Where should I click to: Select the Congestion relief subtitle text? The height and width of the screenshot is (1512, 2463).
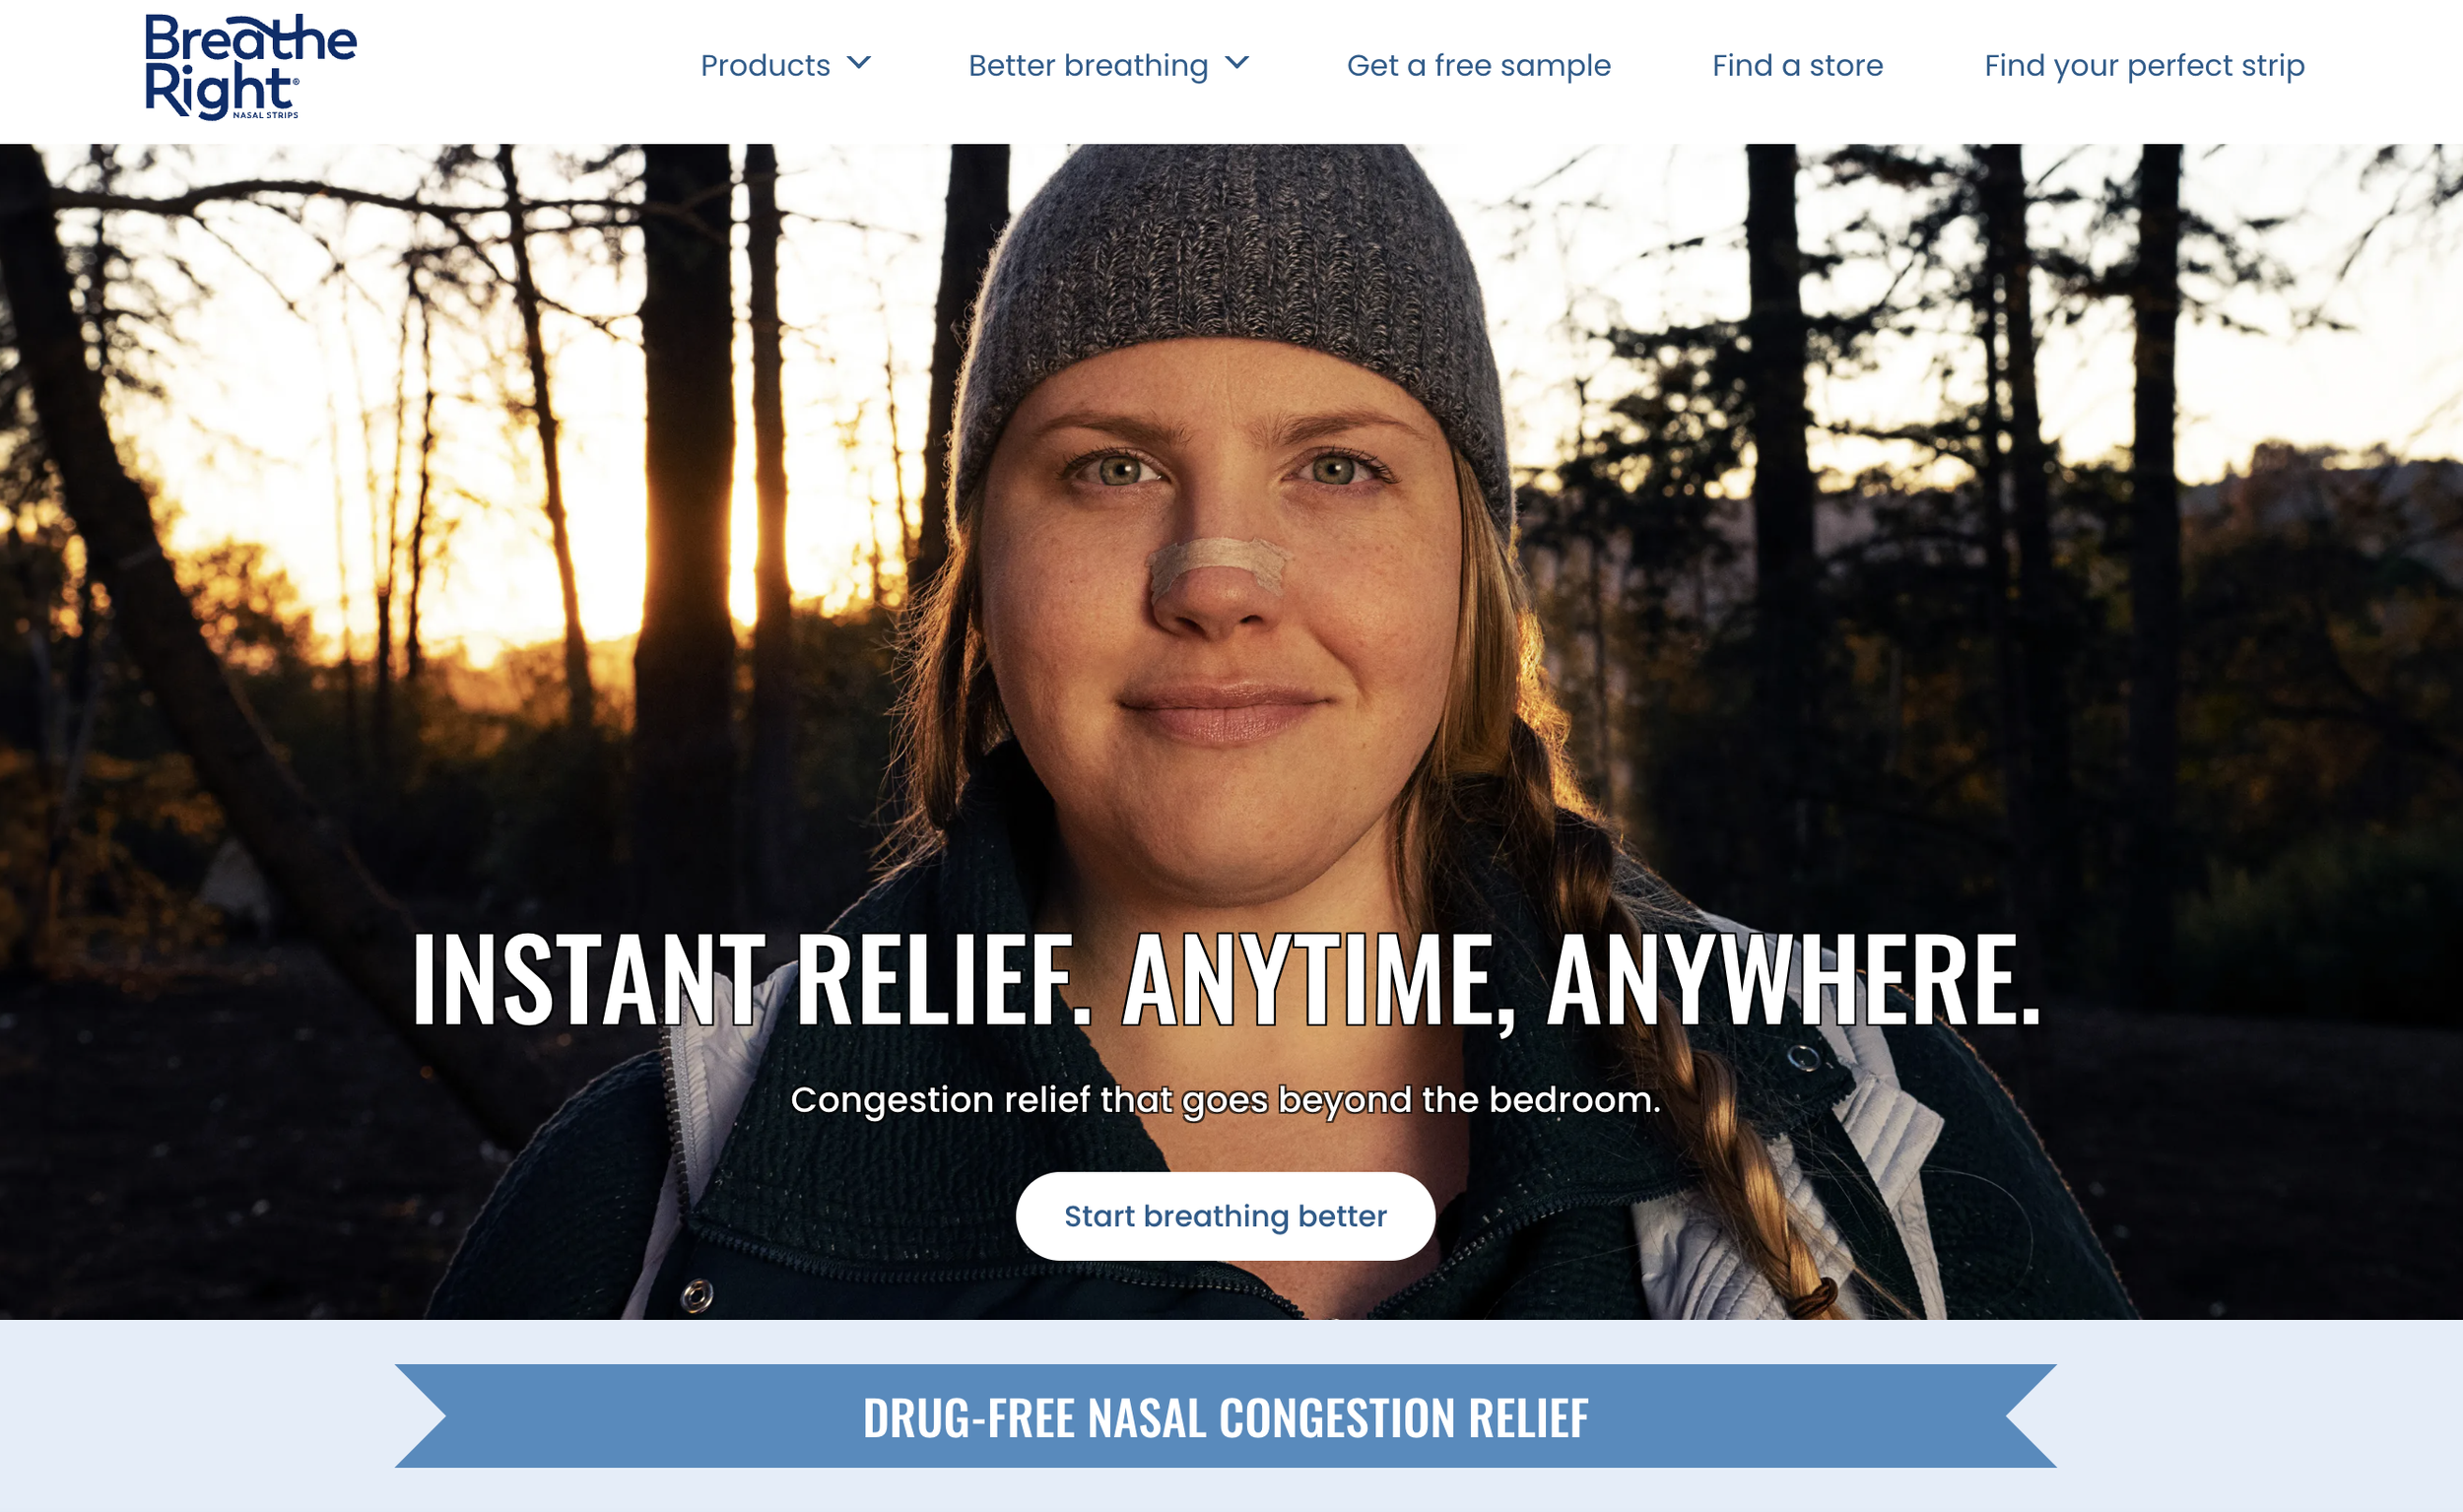tap(1226, 1100)
